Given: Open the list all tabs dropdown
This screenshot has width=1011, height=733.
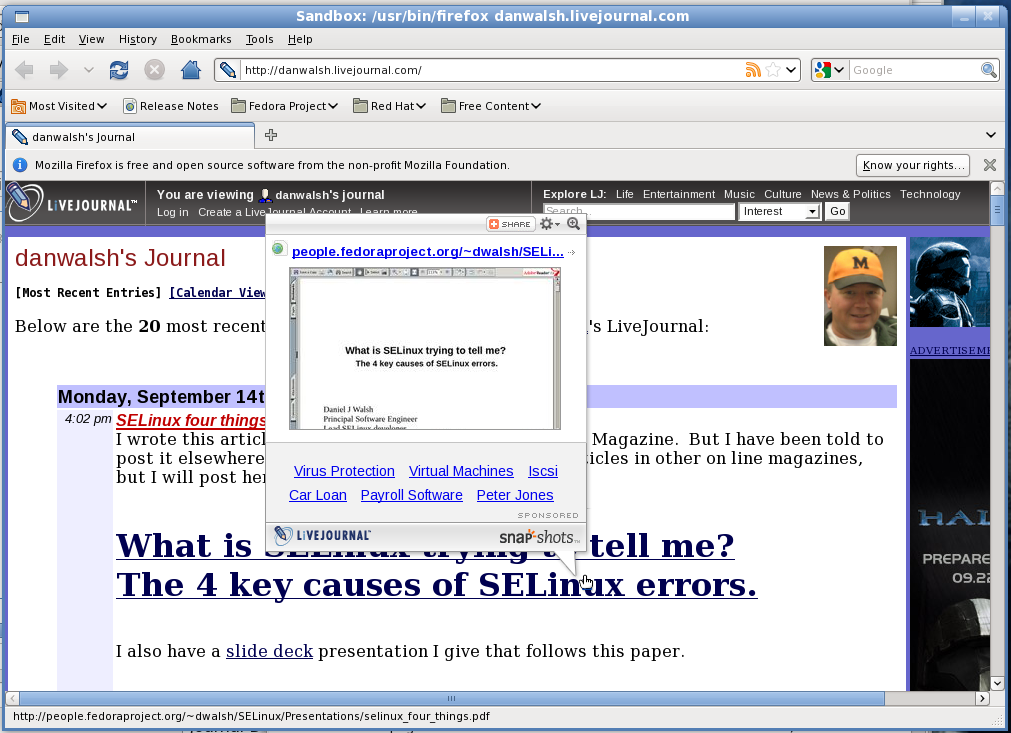Looking at the screenshot, I should pos(990,135).
